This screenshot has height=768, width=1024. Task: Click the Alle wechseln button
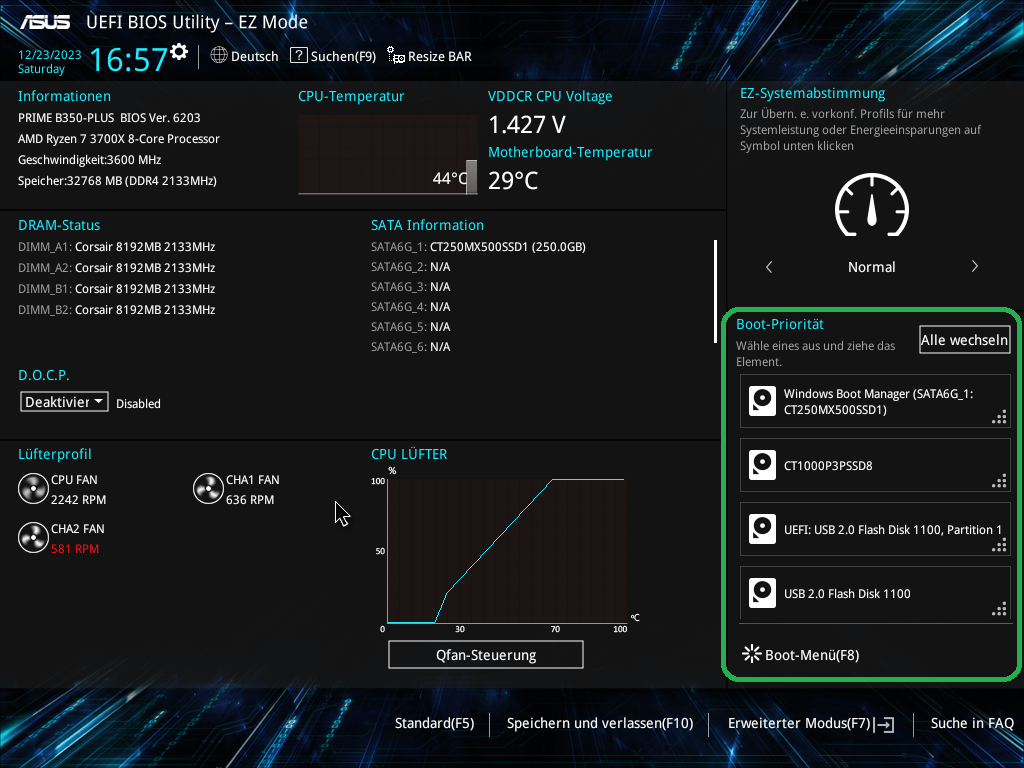pos(965,340)
